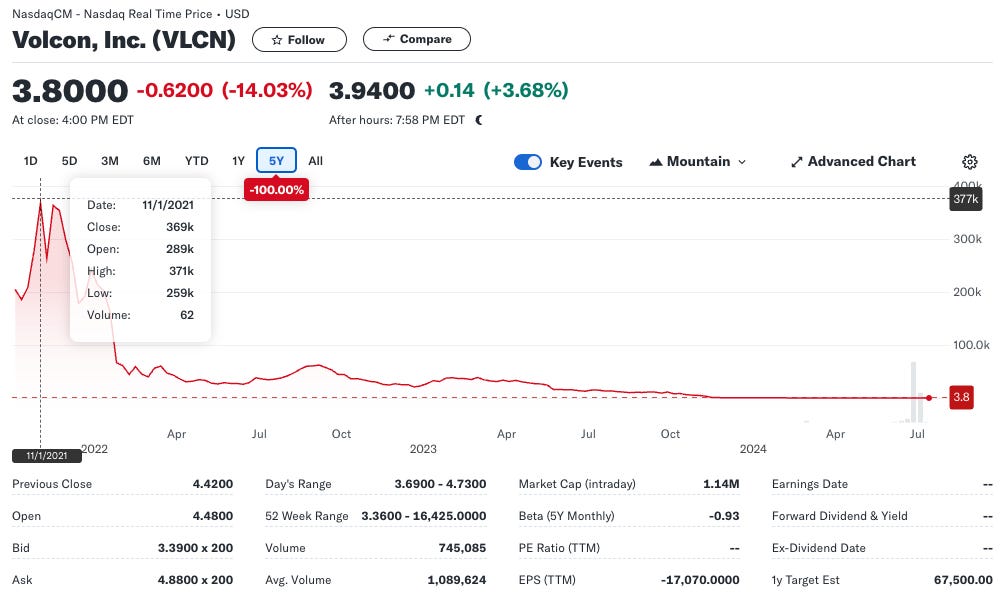Click the Market Cap value 1.14M
1007x602 pixels.
click(721, 484)
